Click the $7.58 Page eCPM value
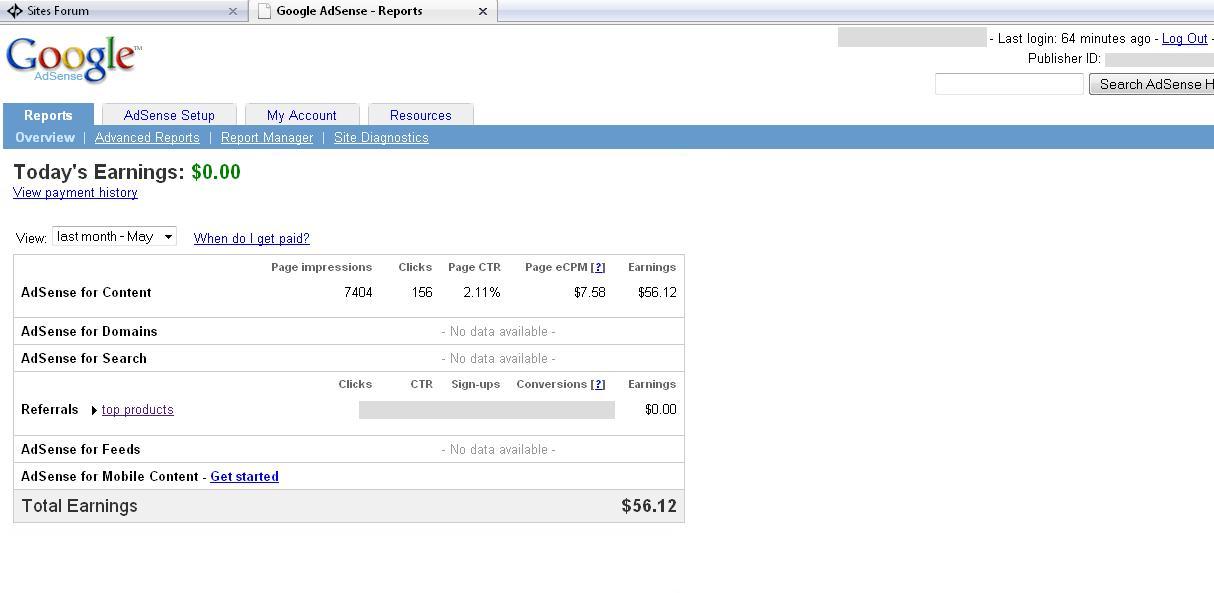Viewport: 1214px width, 593px height. 590,293
